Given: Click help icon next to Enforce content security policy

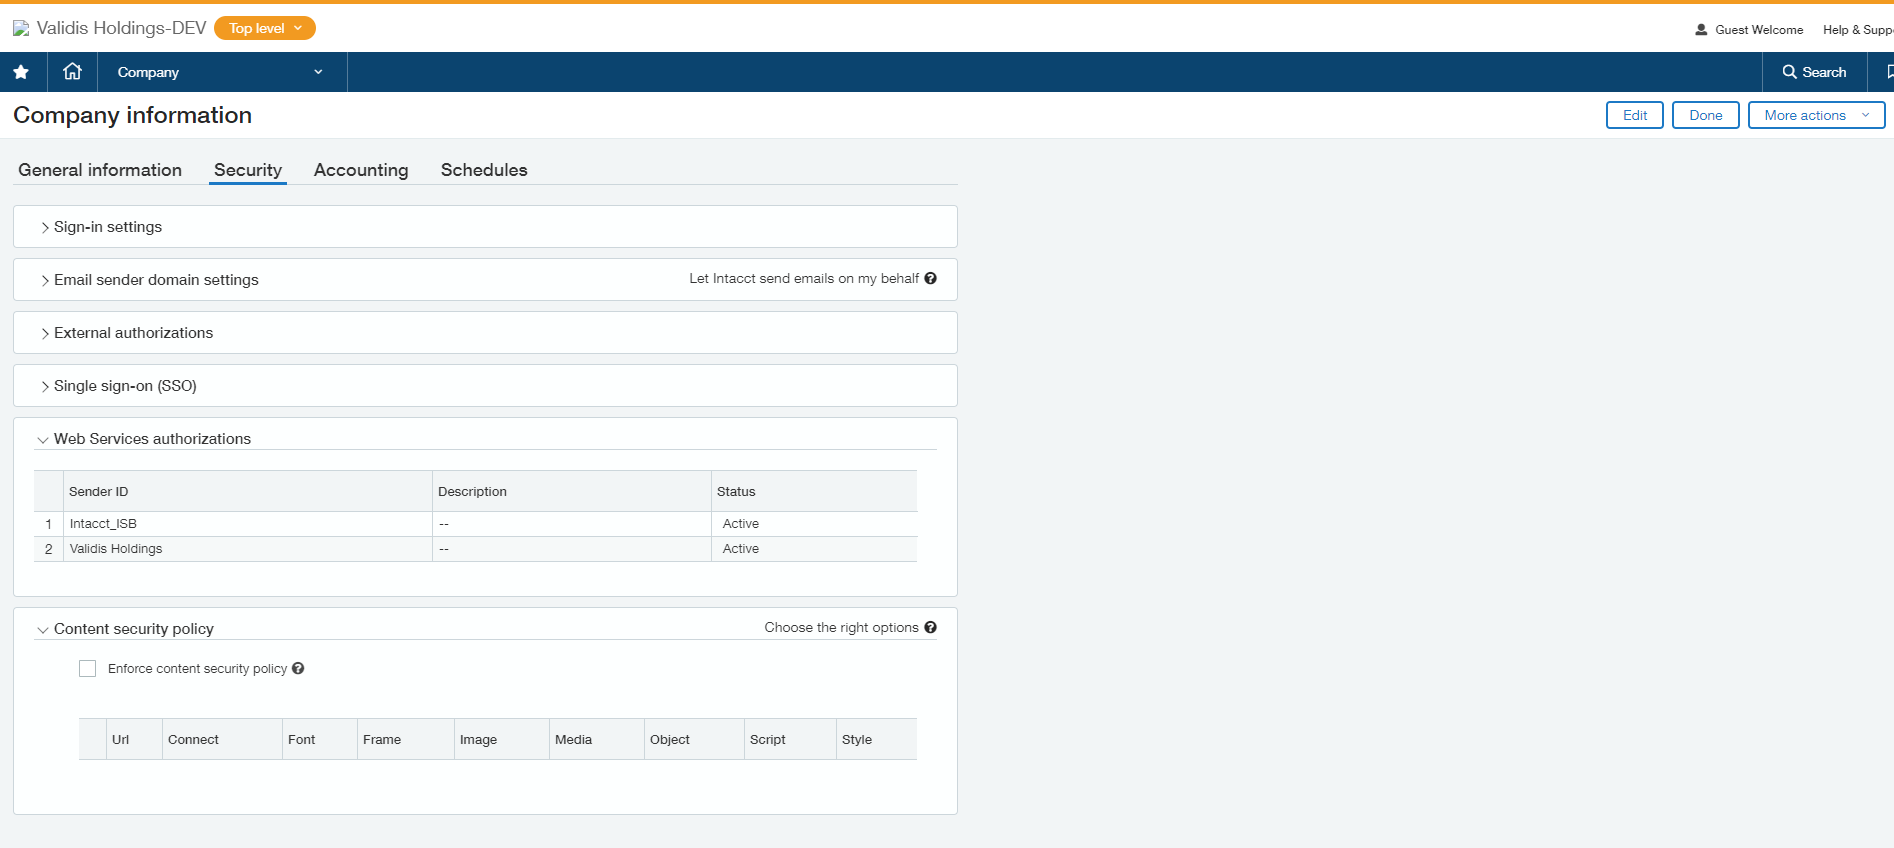Looking at the screenshot, I should pos(298,669).
